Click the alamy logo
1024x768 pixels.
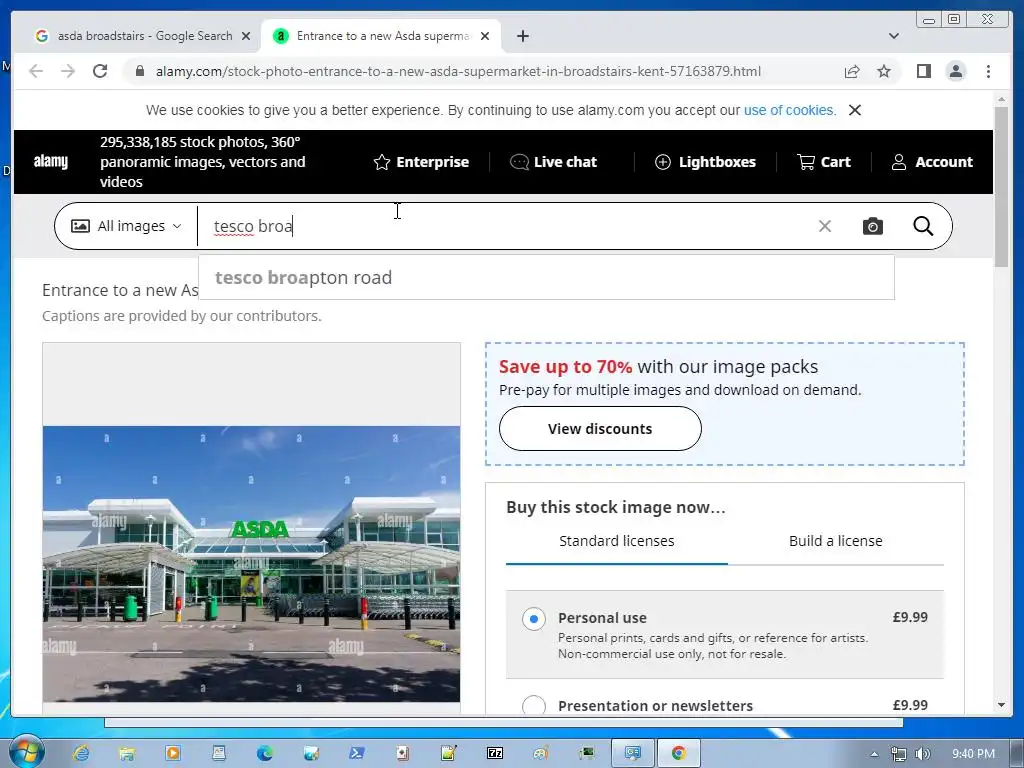tap(51, 161)
